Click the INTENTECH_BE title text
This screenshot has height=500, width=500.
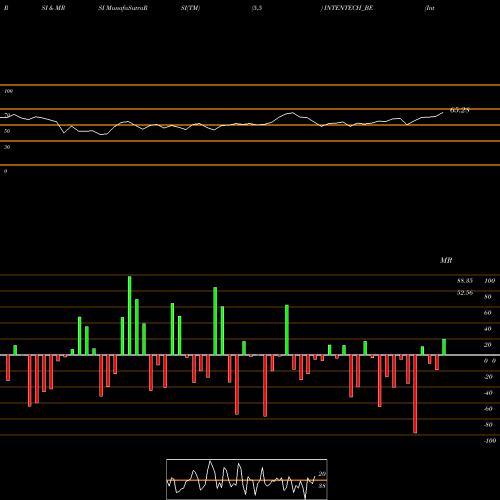[348, 8]
